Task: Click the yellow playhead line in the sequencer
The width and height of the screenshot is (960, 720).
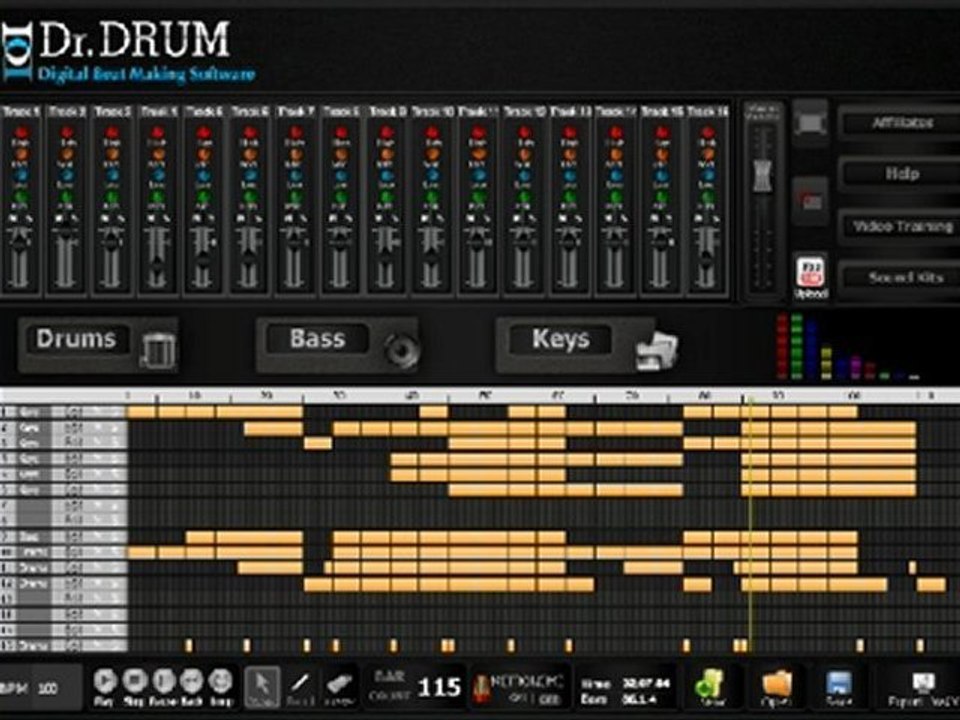Action: coord(749,527)
